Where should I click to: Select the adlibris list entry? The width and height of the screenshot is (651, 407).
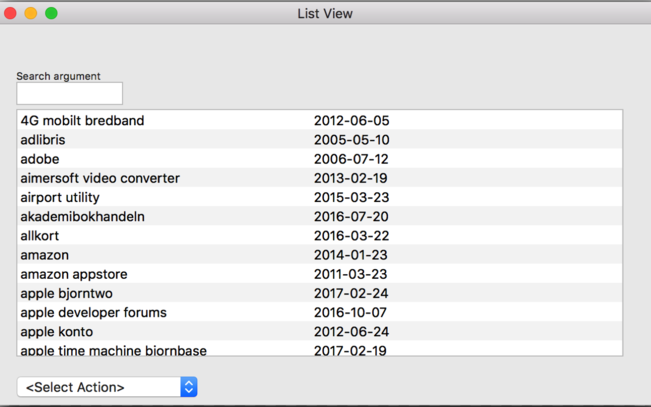(43, 140)
